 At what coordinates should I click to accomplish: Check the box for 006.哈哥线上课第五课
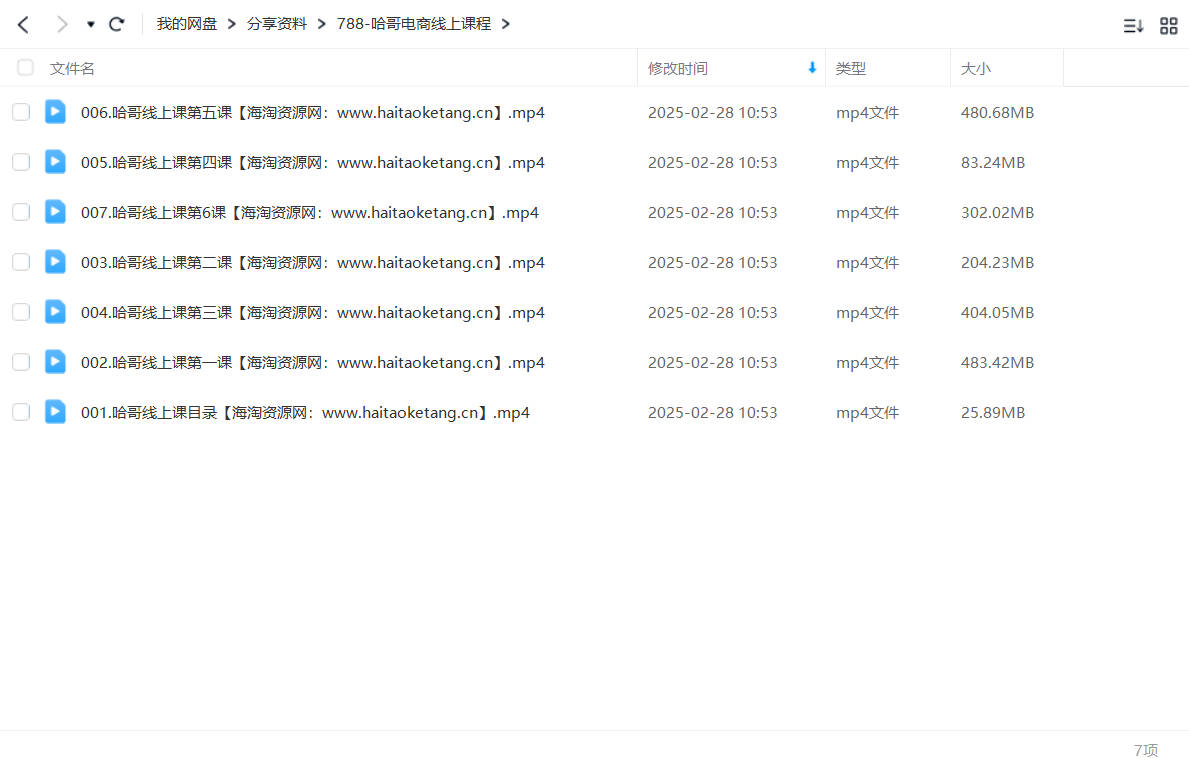21,112
